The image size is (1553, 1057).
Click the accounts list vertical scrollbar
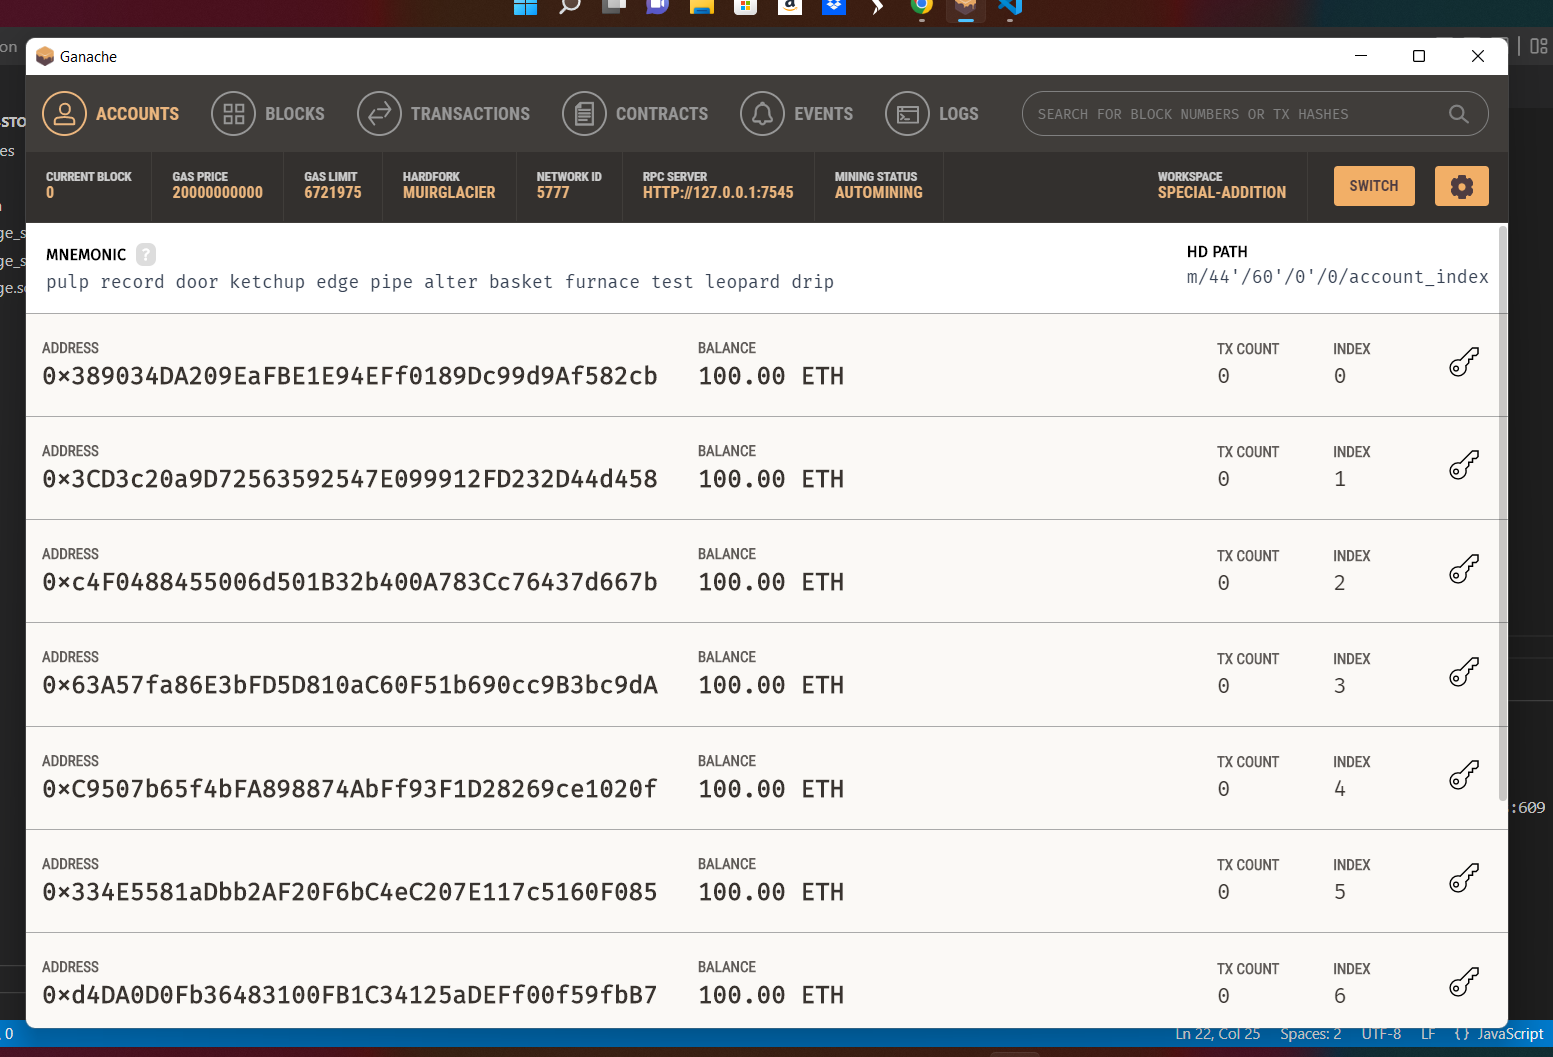coord(1502,512)
